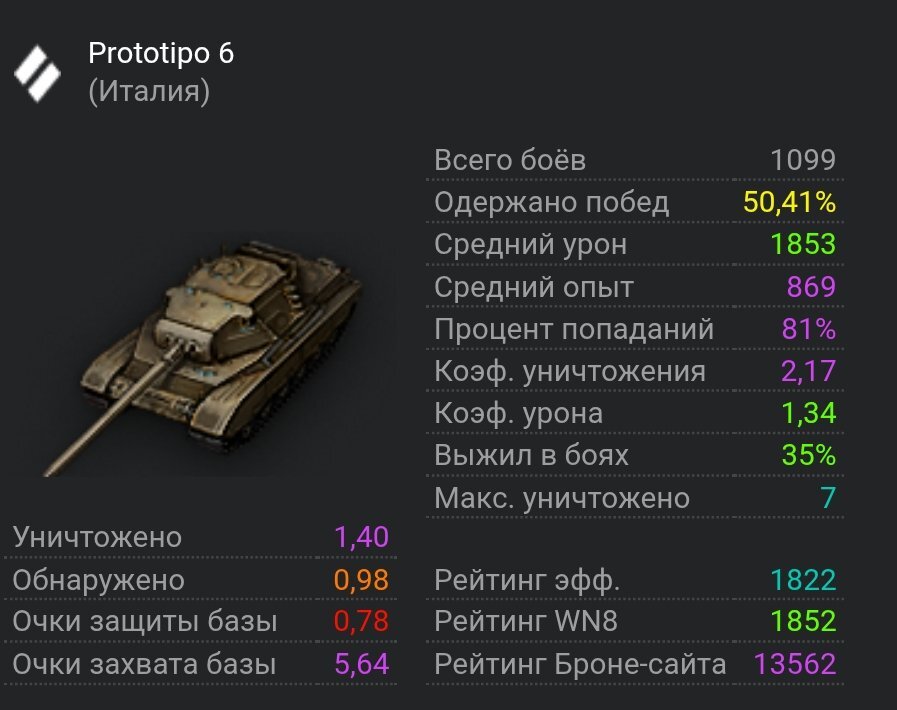Click the Обнаружено label
The image size is (897, 710).
[99, 580]
